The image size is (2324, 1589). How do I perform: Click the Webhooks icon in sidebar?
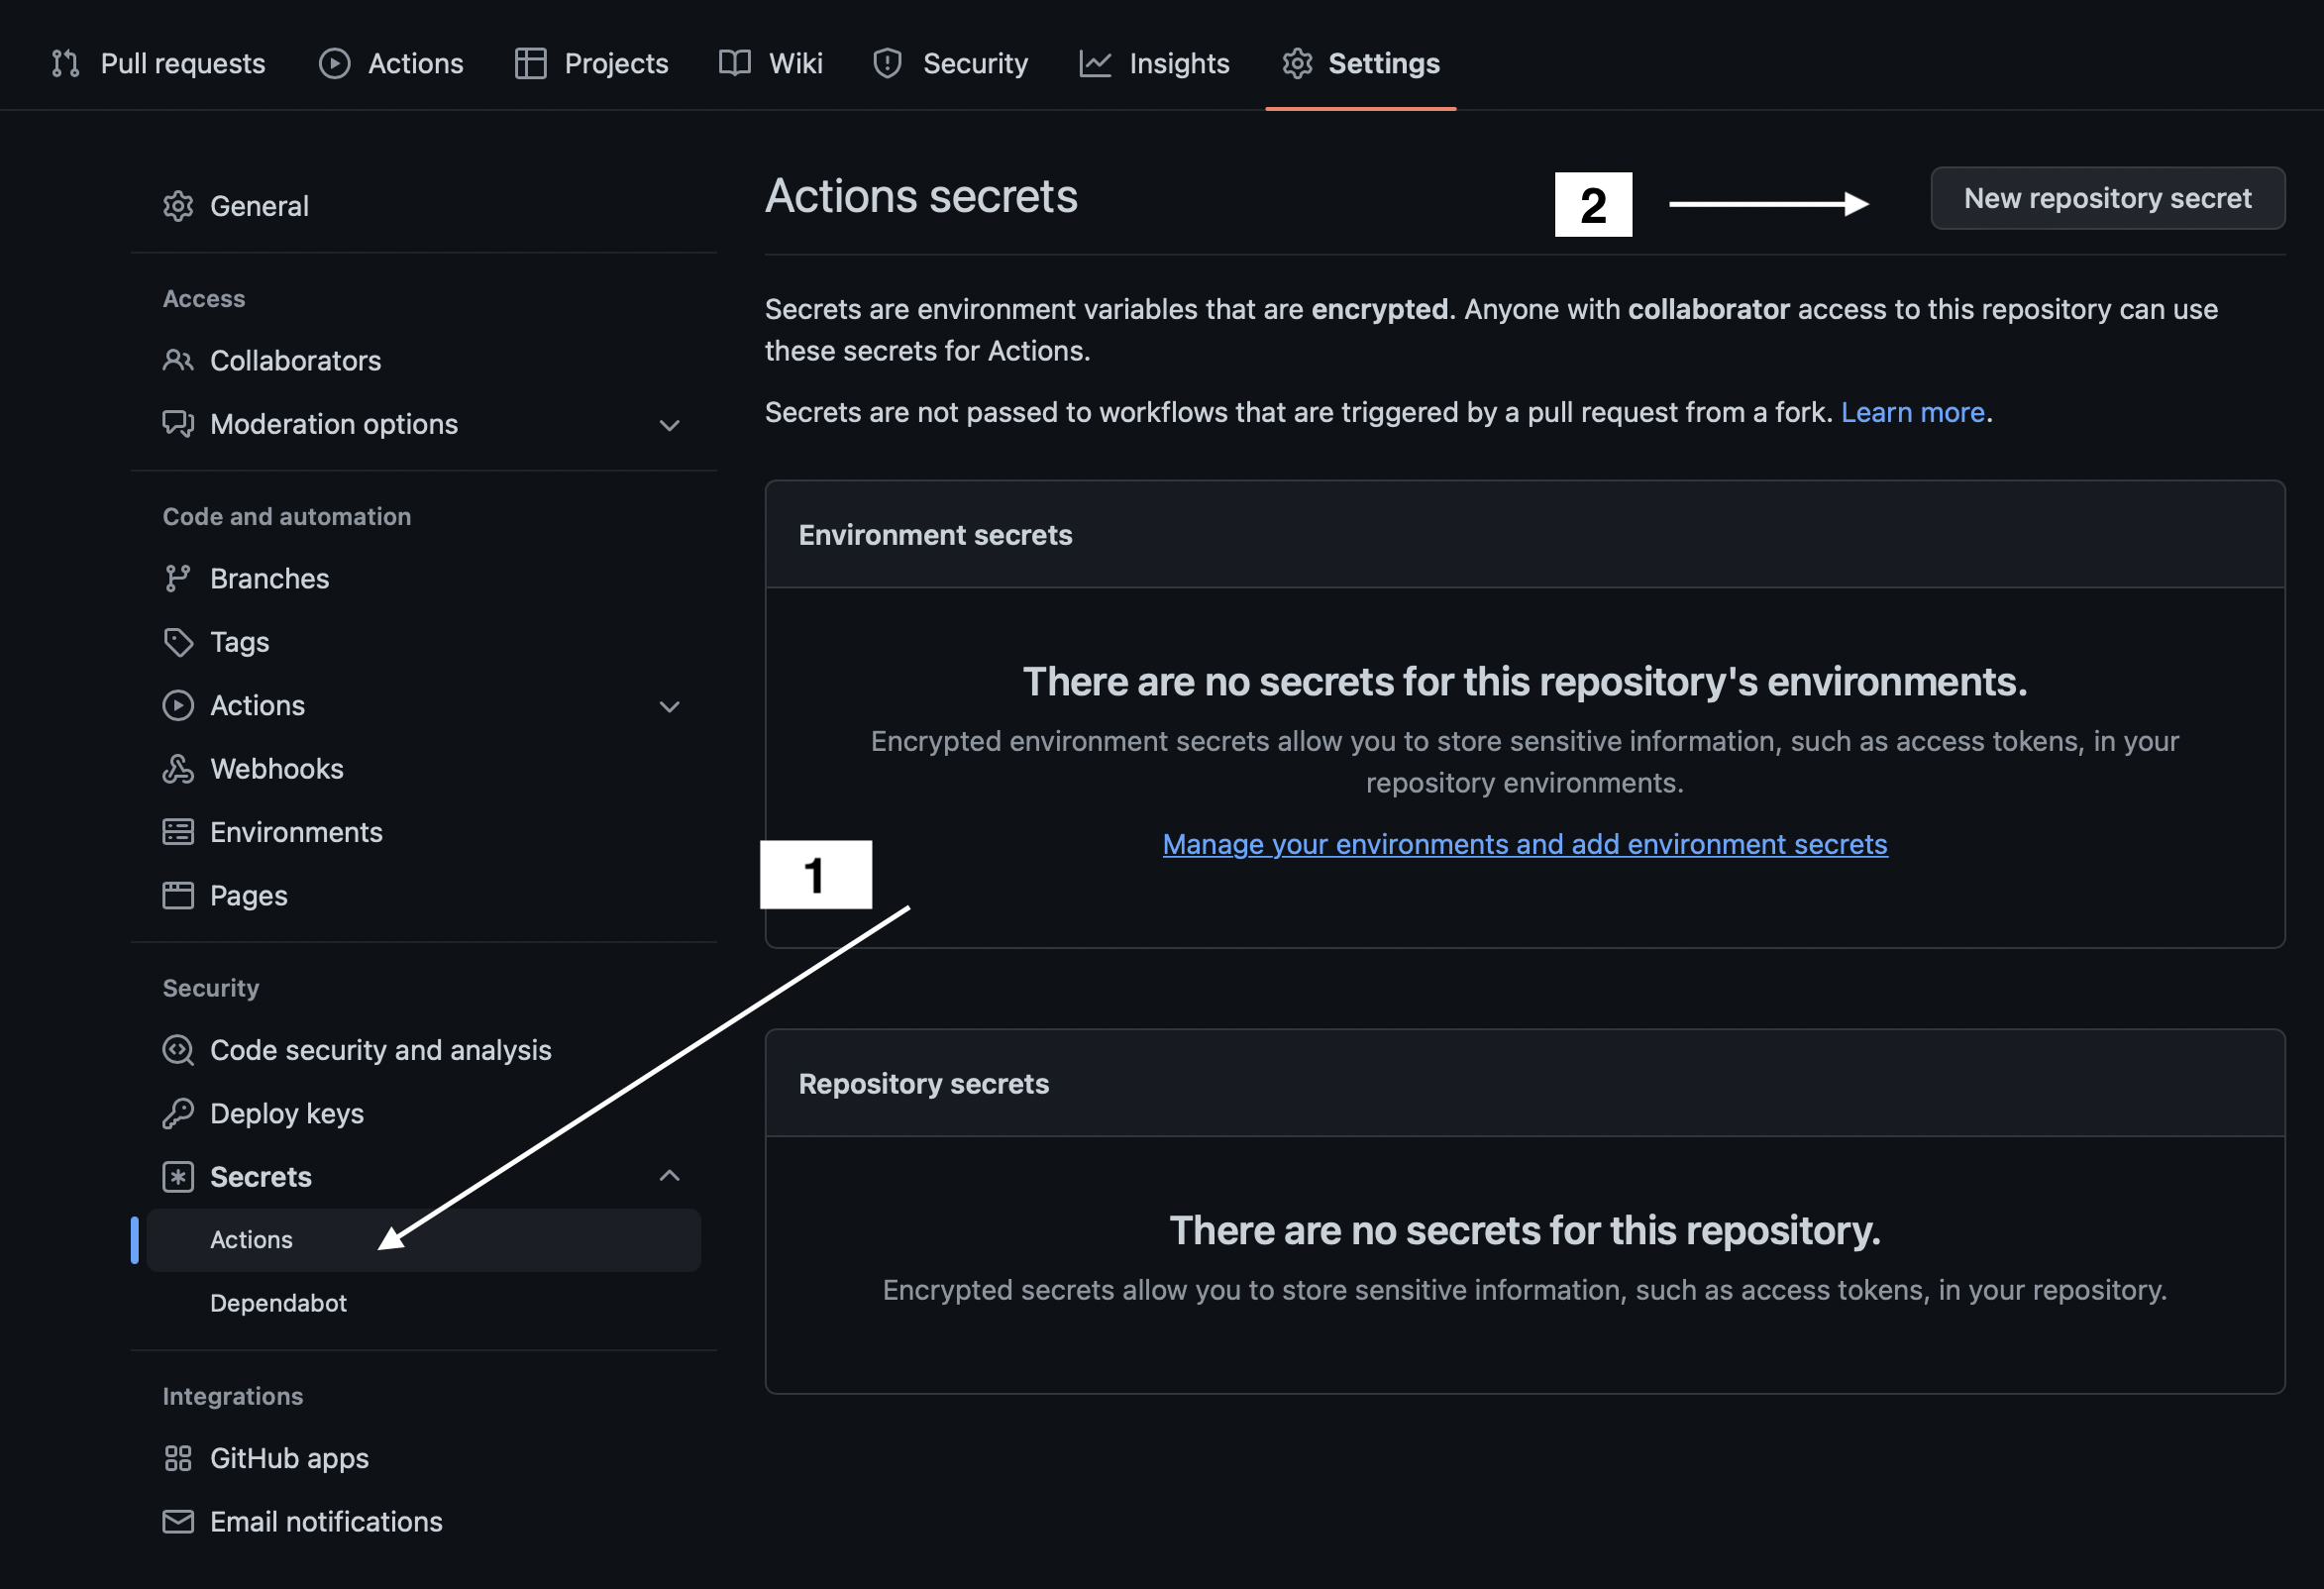coord(178,769)
